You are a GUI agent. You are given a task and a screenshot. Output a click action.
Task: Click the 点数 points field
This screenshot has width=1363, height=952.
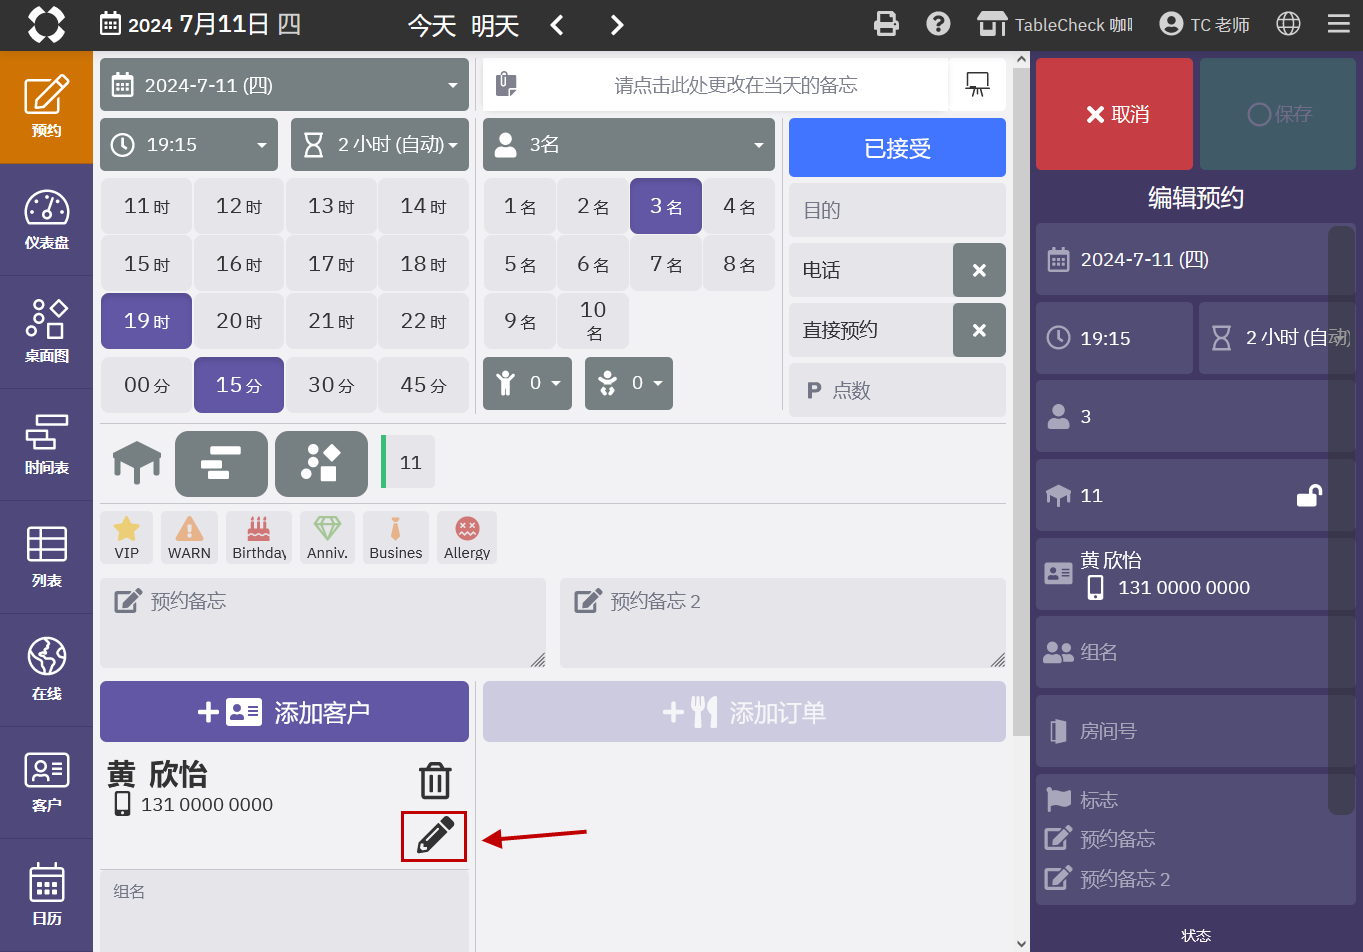[x=897, y=390]
